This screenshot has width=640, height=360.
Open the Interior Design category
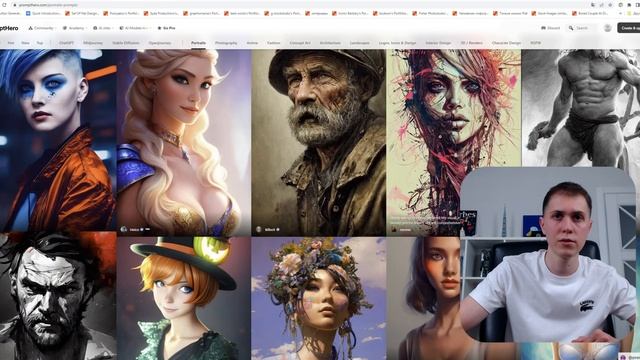[438, 43]
